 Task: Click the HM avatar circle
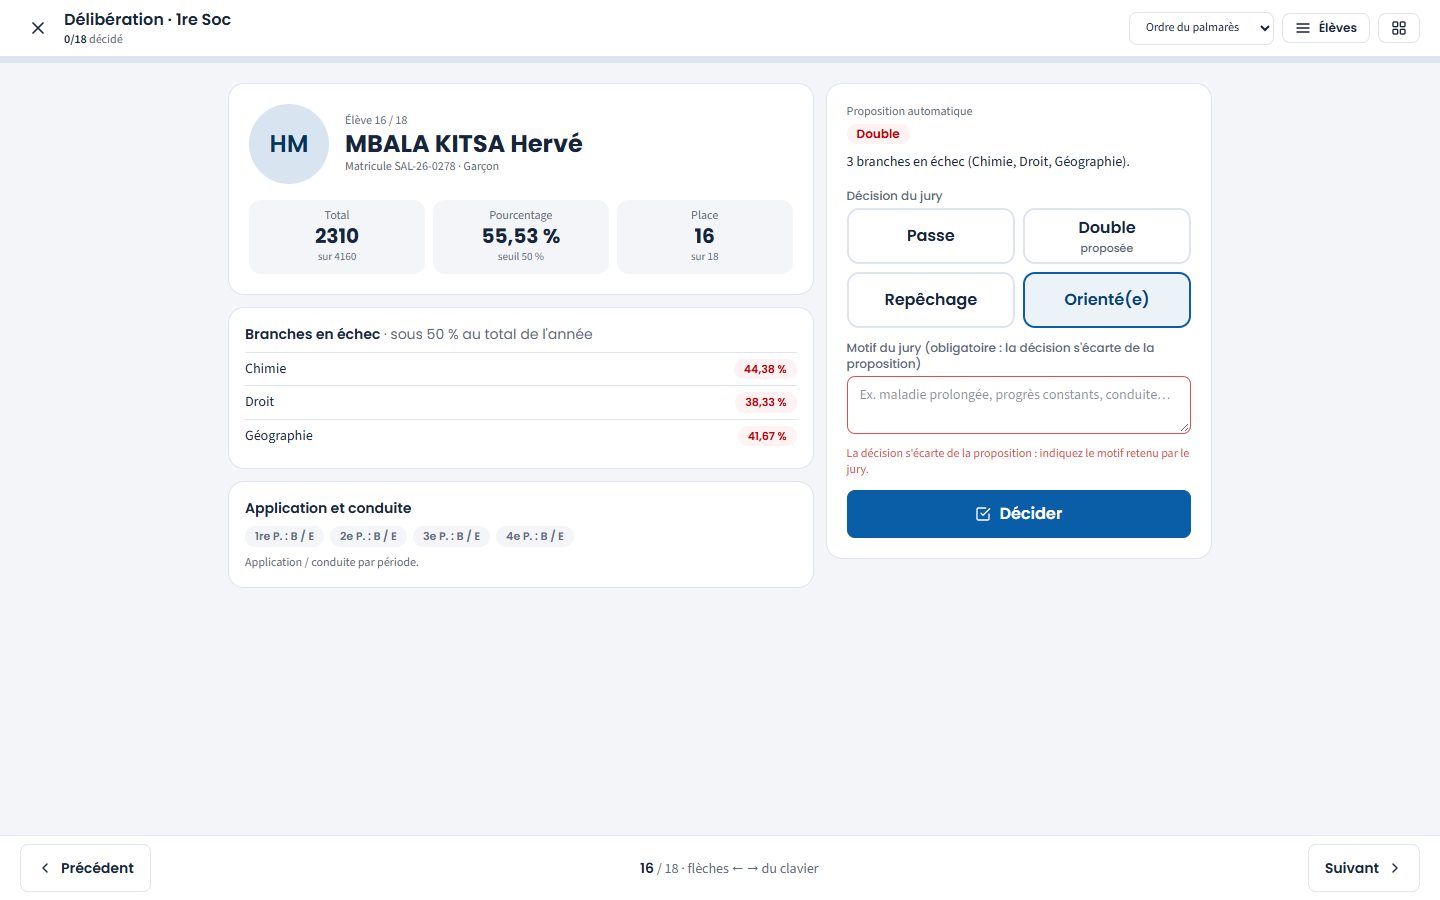[x=289, y=144]
